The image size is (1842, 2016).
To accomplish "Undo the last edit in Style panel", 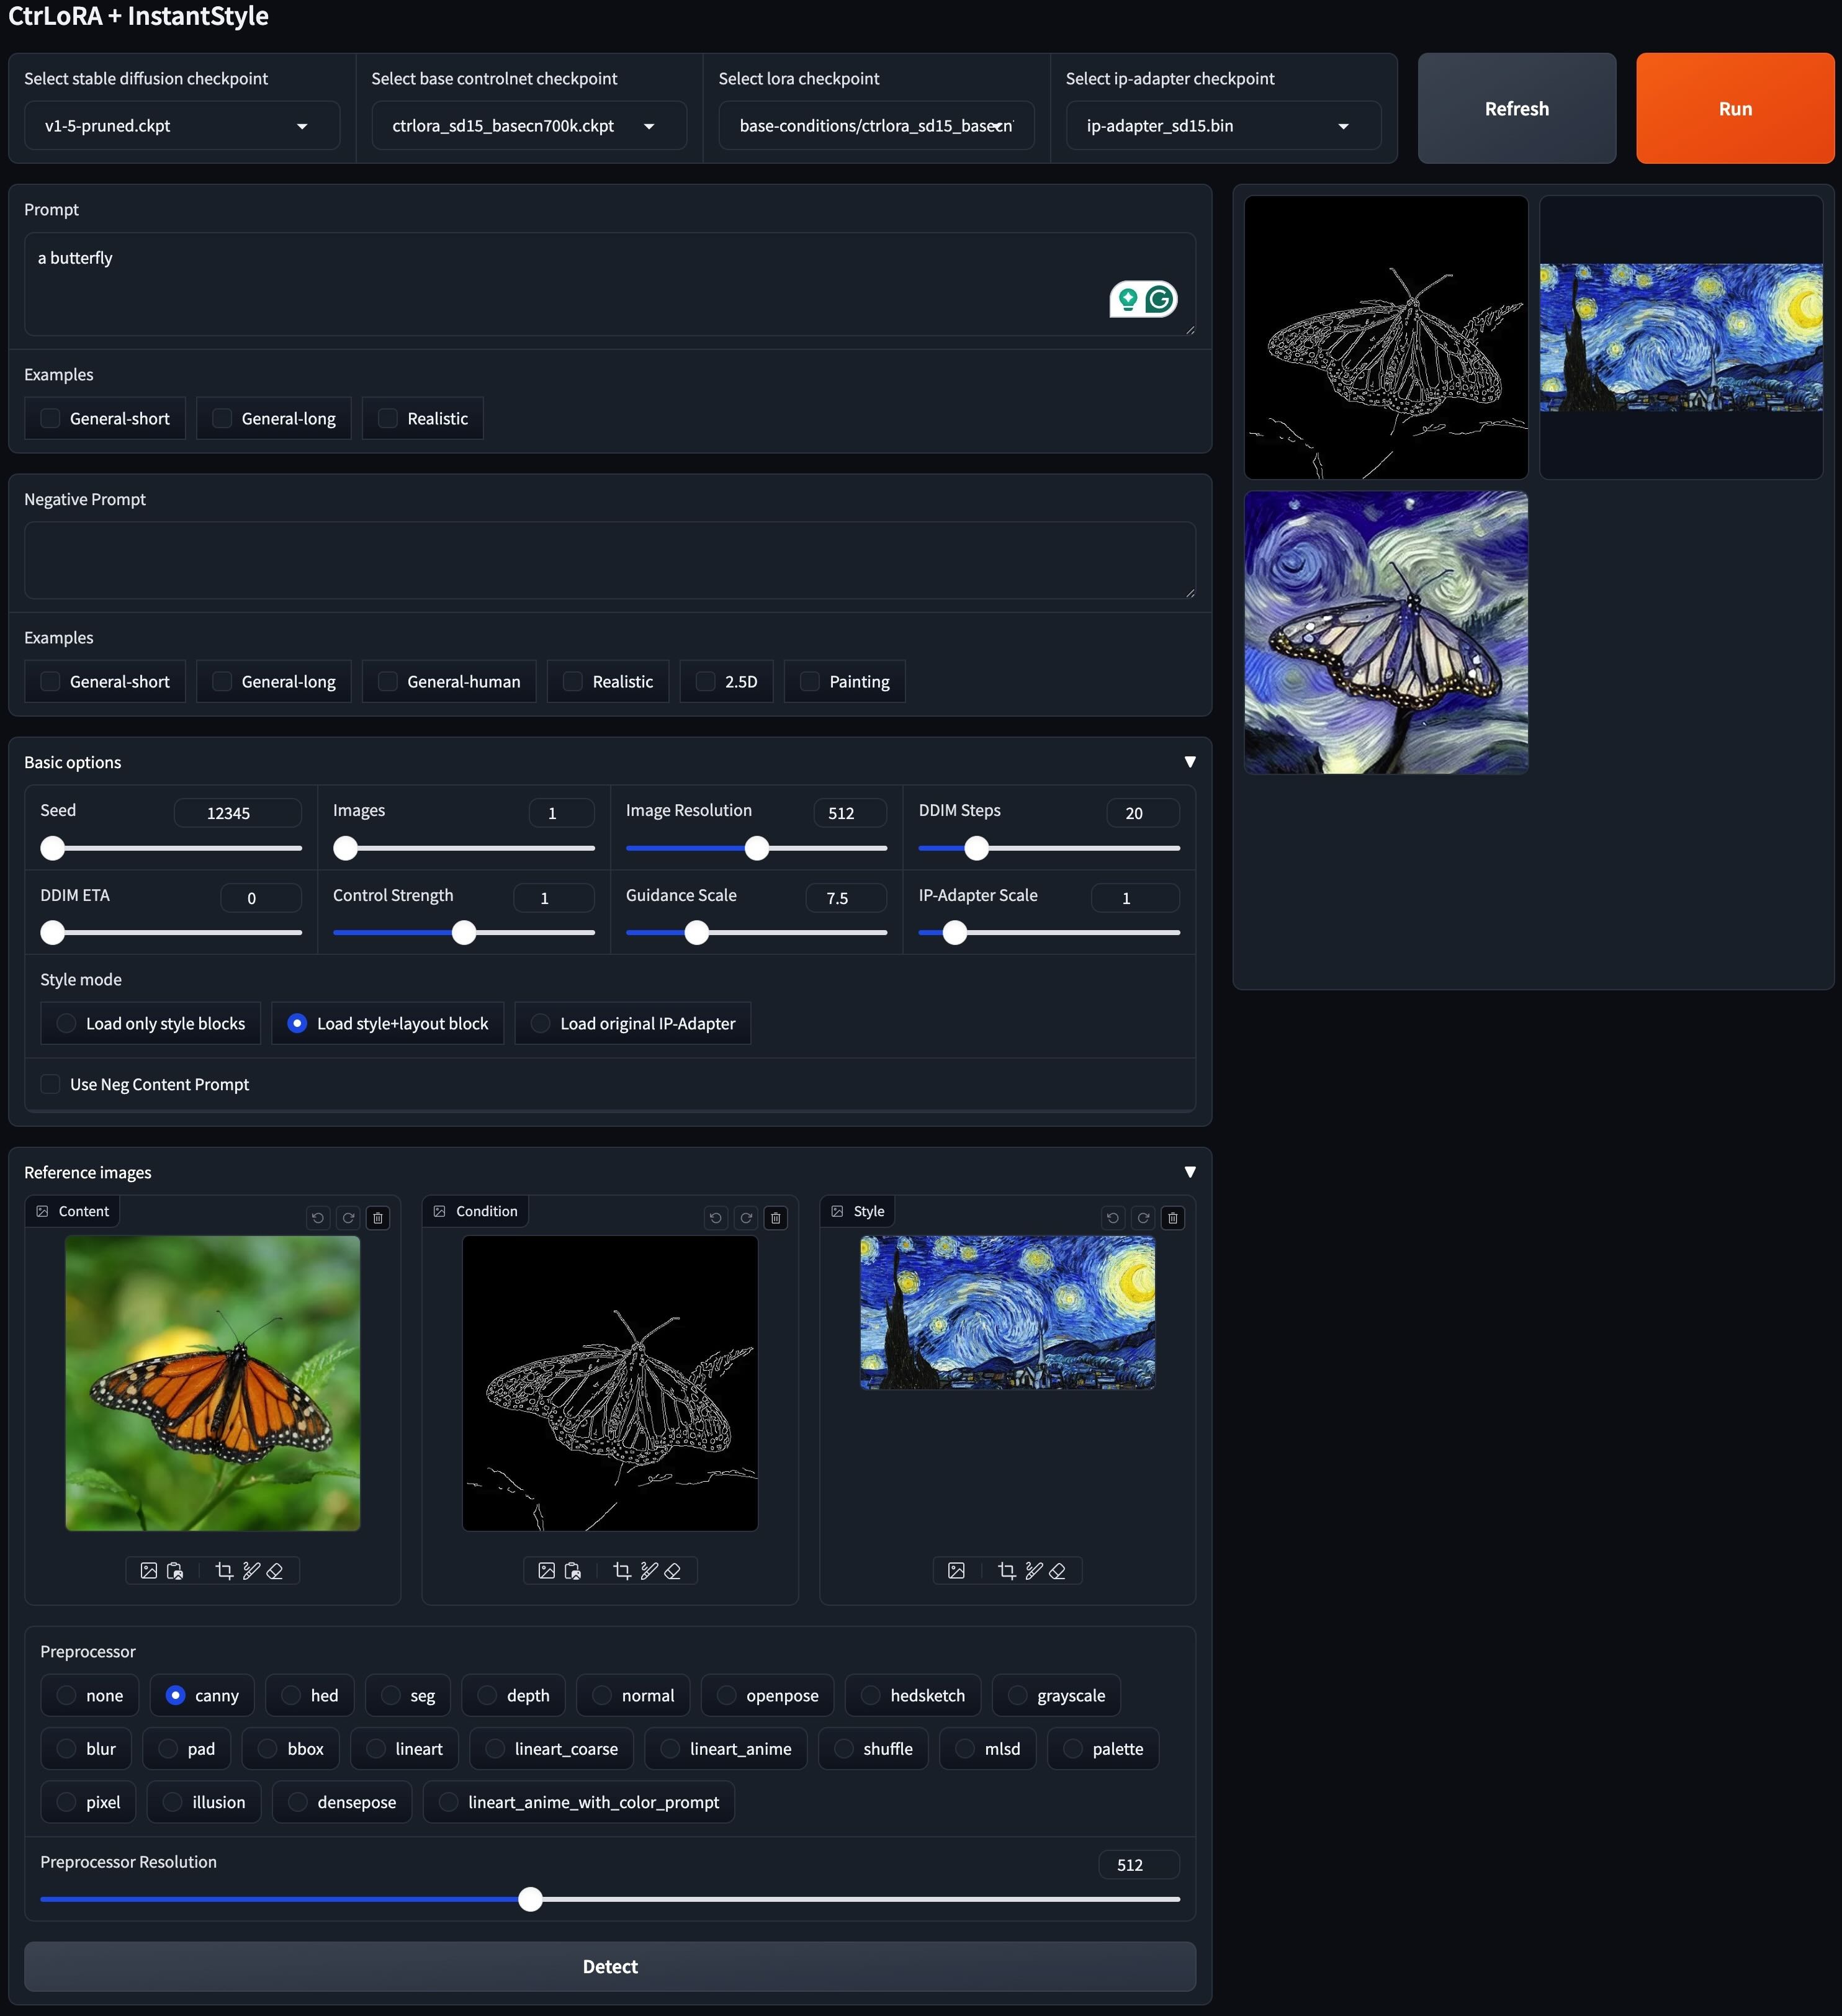I will (1113, 1218).
